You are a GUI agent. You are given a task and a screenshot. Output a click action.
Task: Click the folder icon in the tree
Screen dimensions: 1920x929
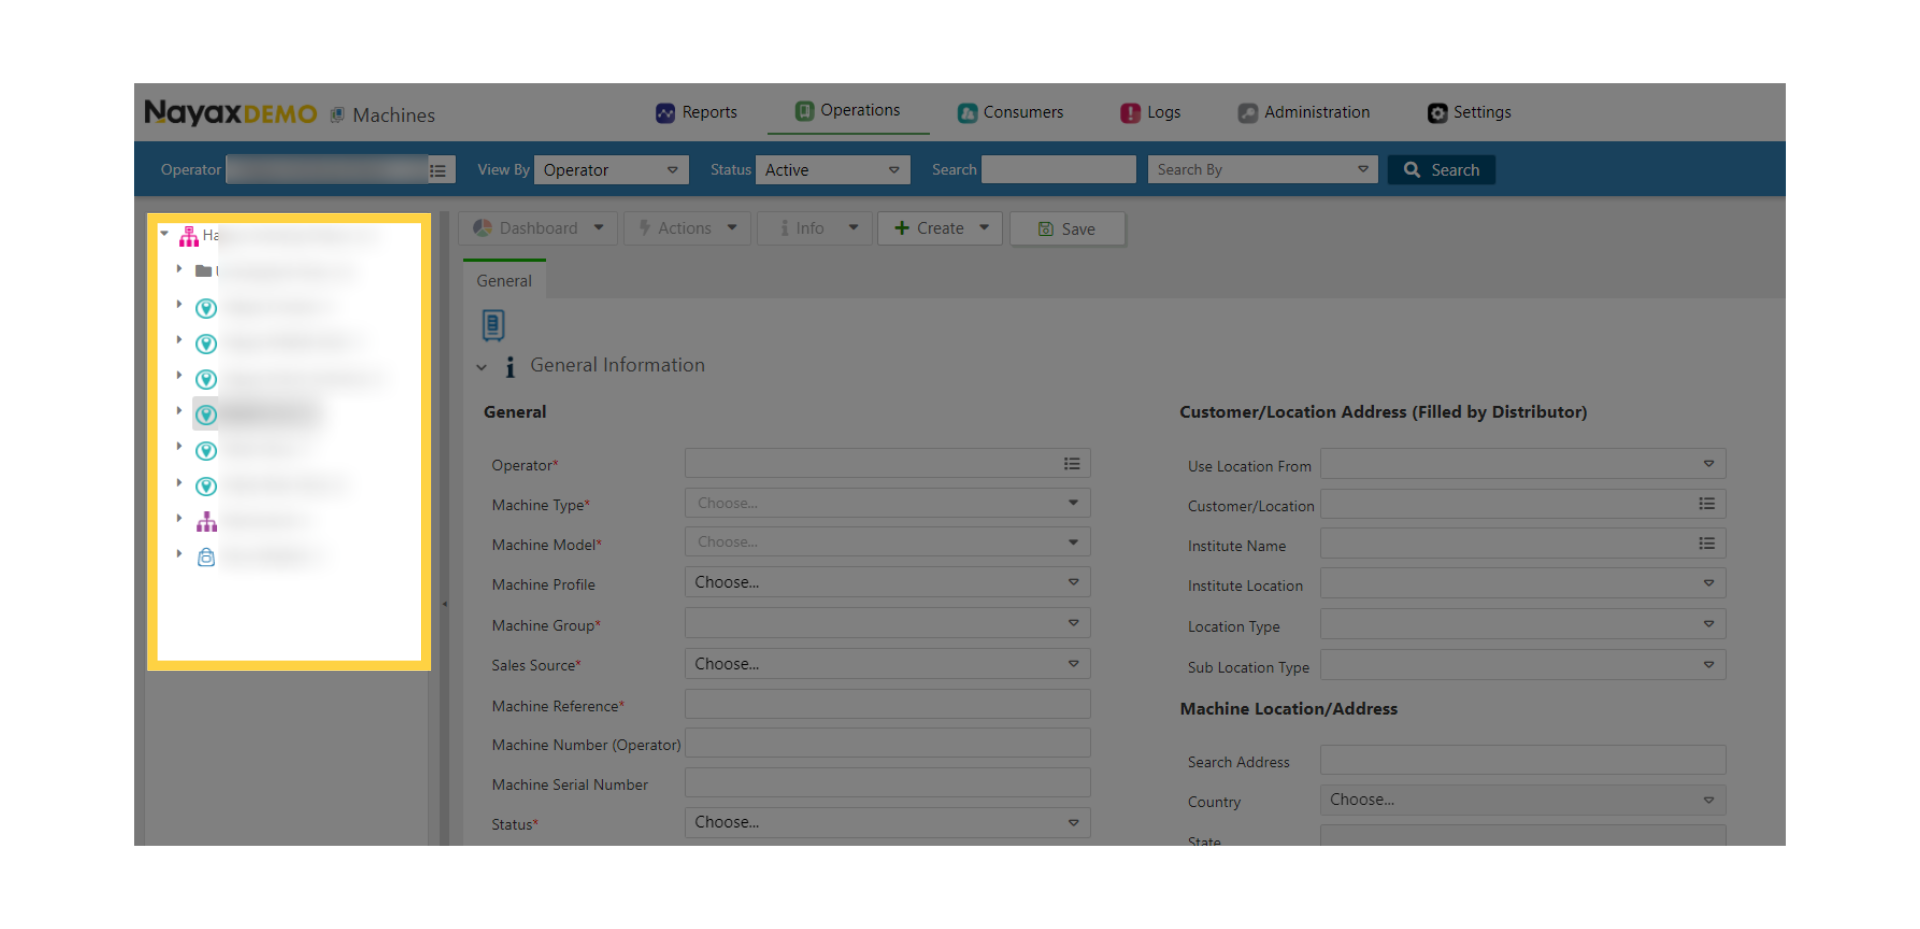pyautogui.click(x=203, y=271)
